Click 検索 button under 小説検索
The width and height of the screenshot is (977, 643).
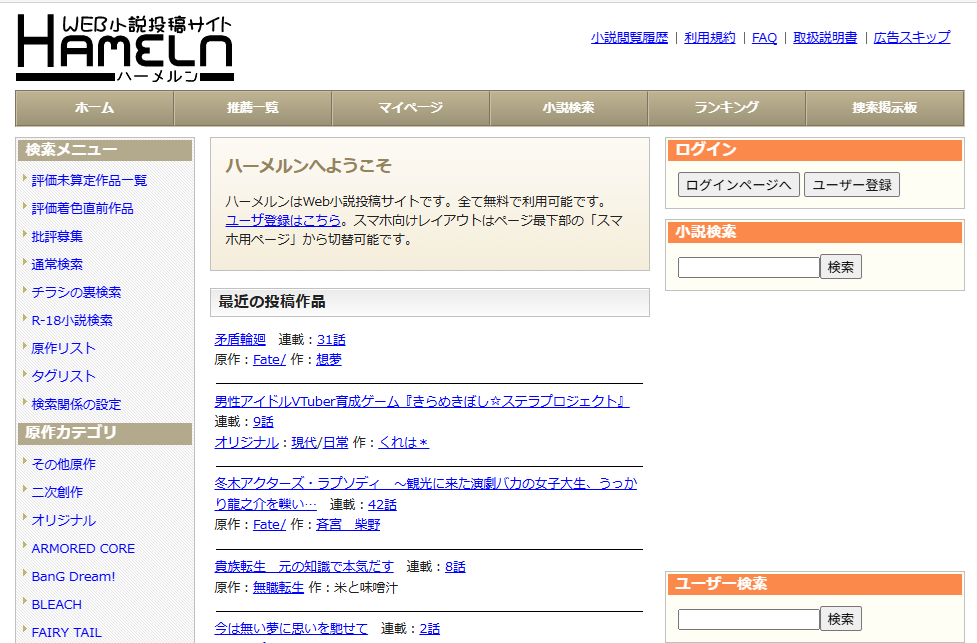(840, 267)
